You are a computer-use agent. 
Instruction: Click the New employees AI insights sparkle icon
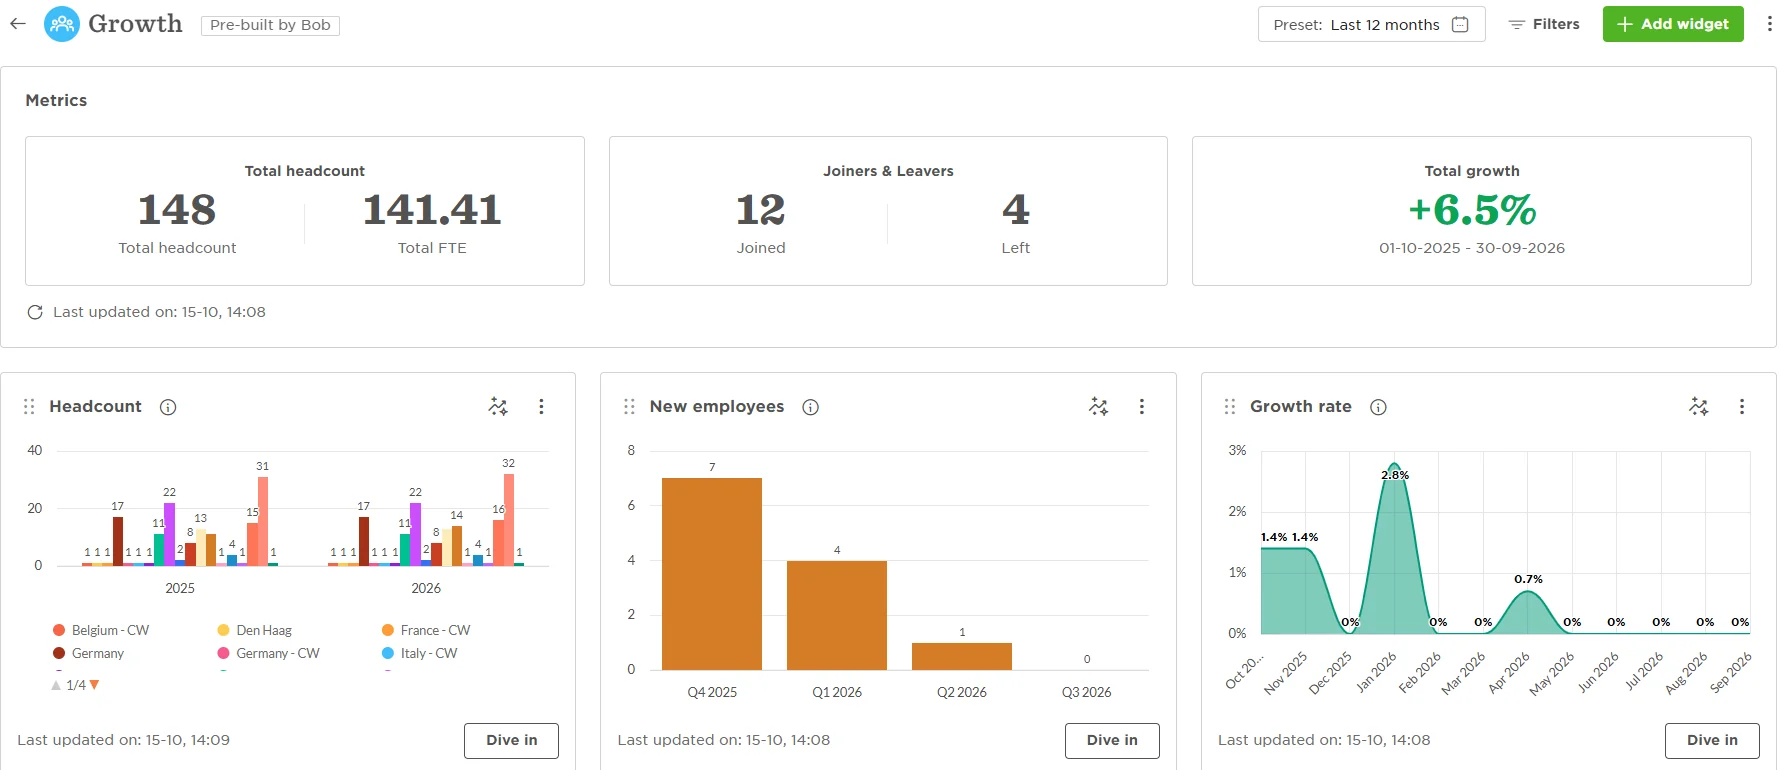tap(1099, 406)
